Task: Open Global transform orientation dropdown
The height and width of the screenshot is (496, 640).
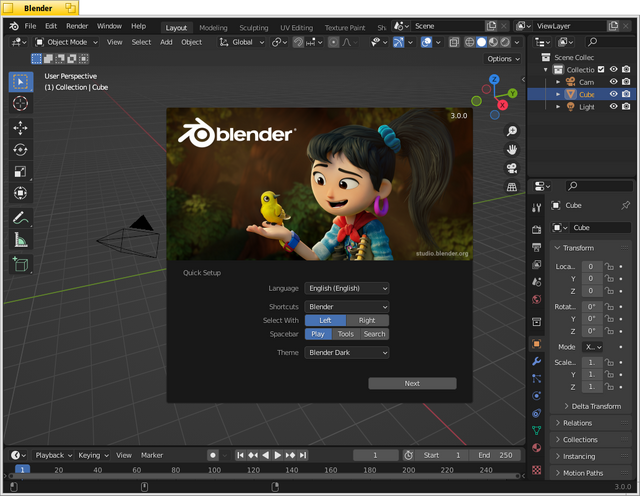Action: click(x=242, y=42)
